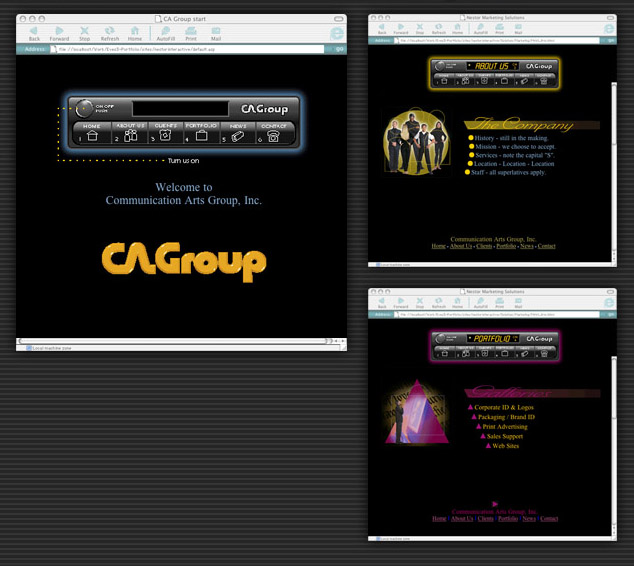
Task: Click the pink triangle image in Portfolio window
Action: point(416,412)
